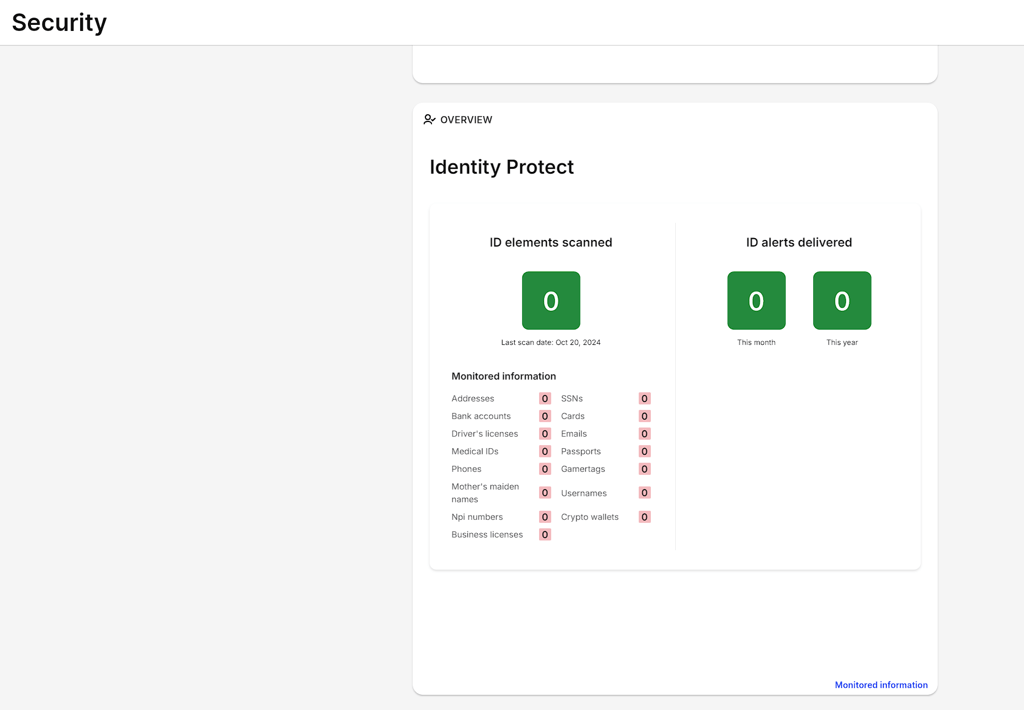Click the SSNs label
1024x710 pixels.
[x=572, y=398]
